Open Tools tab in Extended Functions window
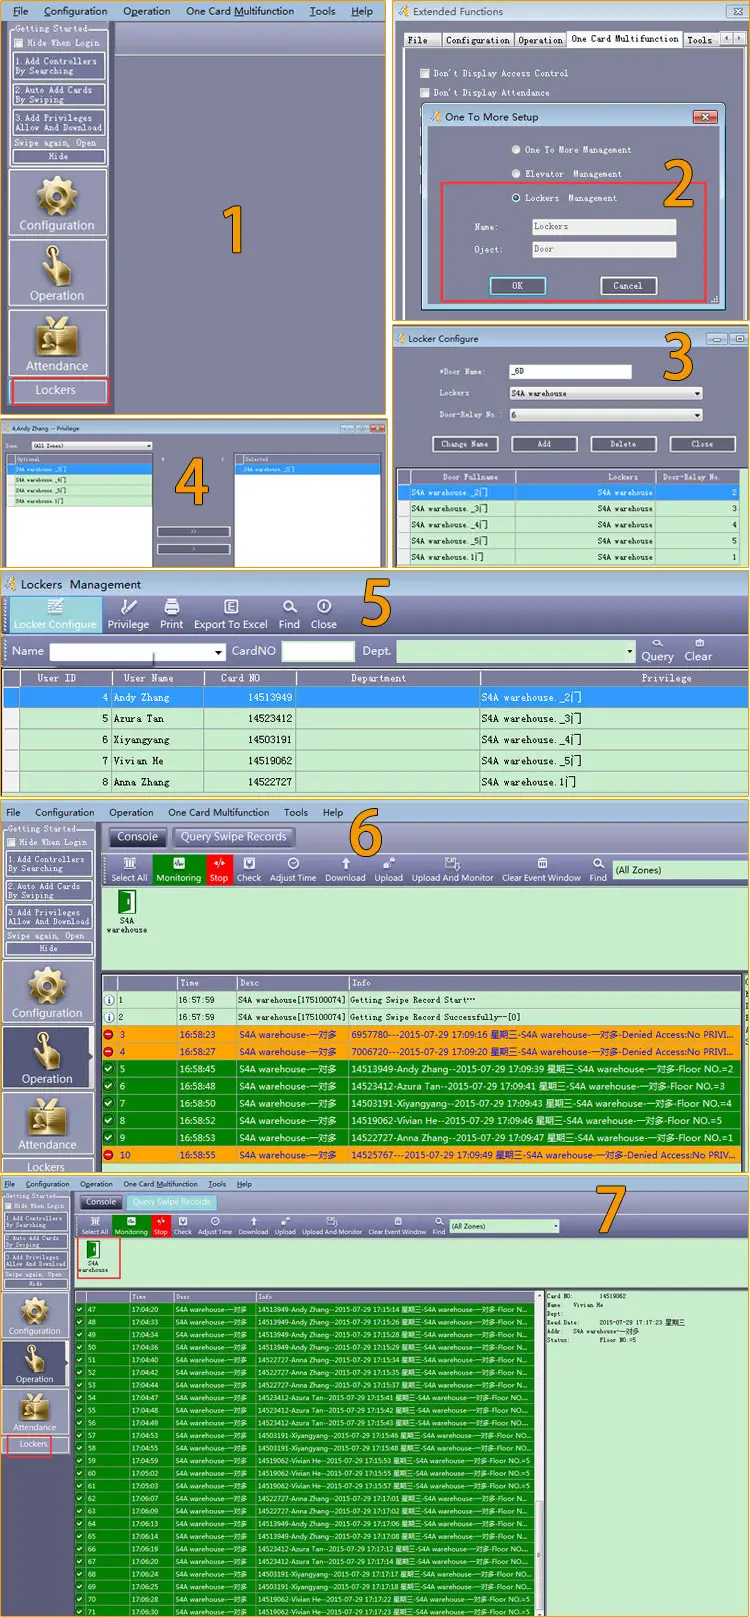The width and height of the screenshot is (750, 1617). pyautogui.click(x=699, y=40)
